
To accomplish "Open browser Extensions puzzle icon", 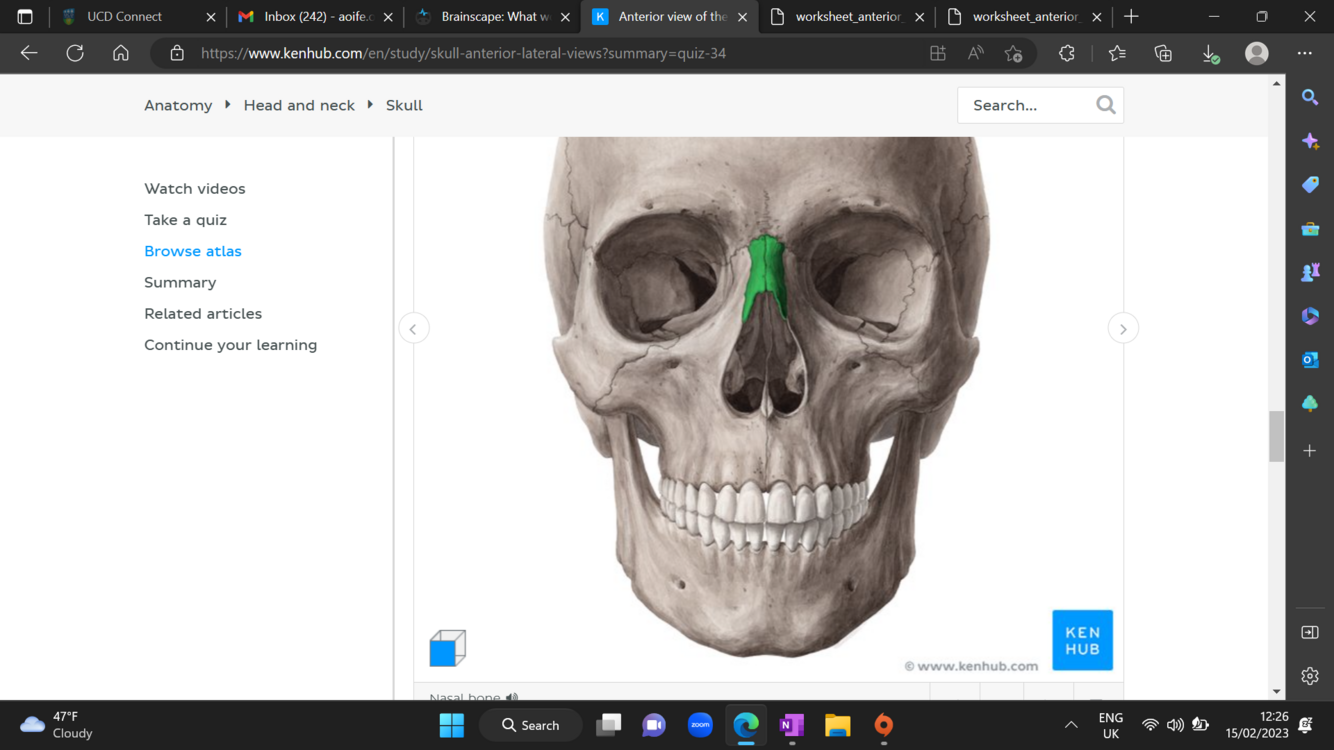I will coord(1067,53).
